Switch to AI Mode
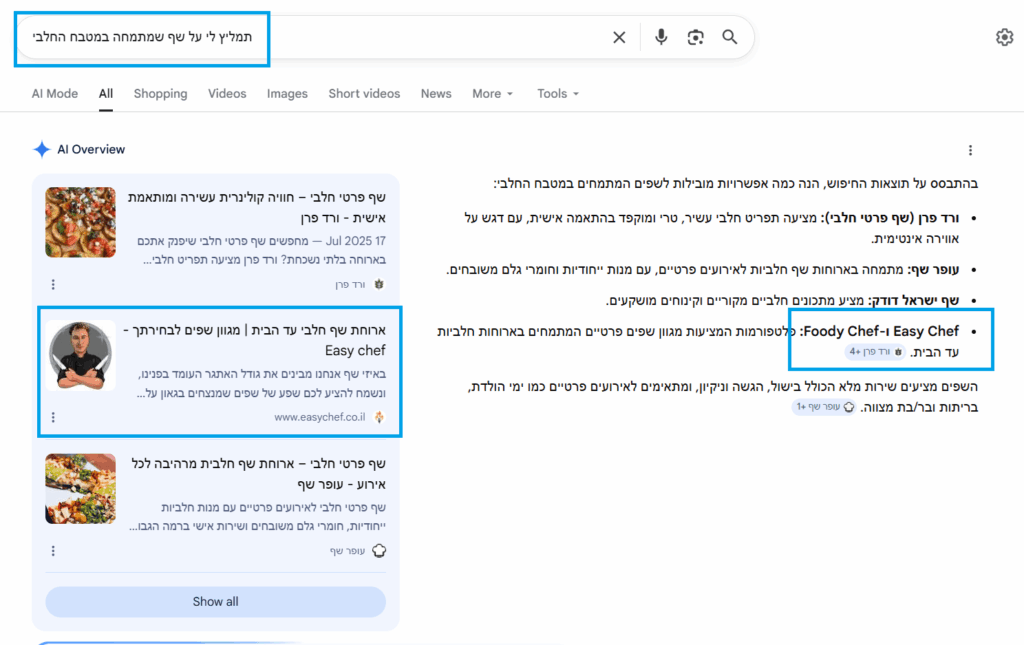The height and width of the screenshot is (645, 1024). tap(54, 93)
